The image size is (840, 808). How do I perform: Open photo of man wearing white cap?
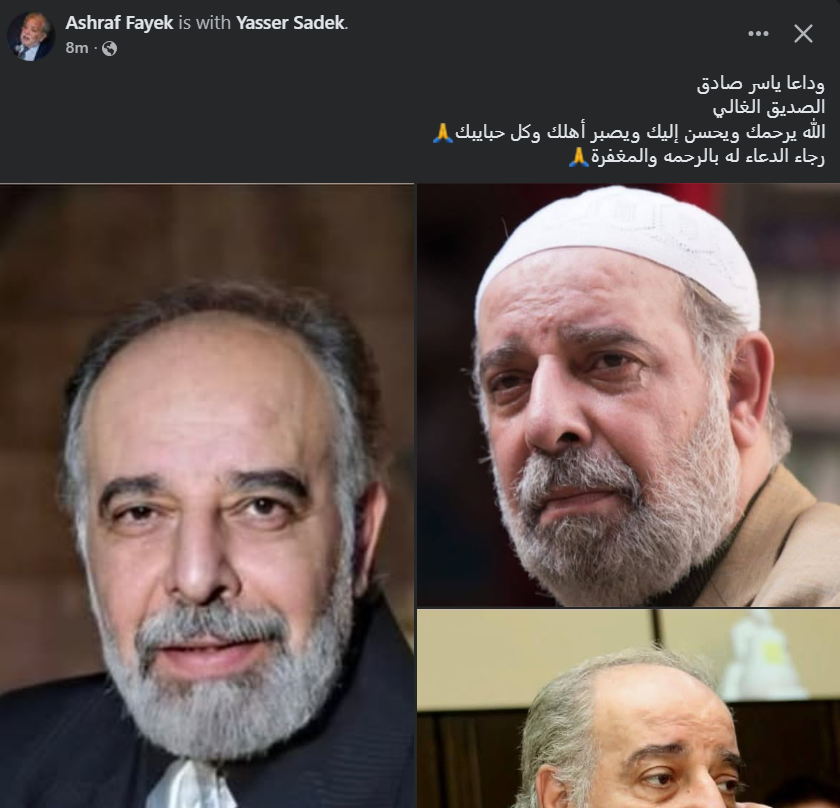point(628,395)
